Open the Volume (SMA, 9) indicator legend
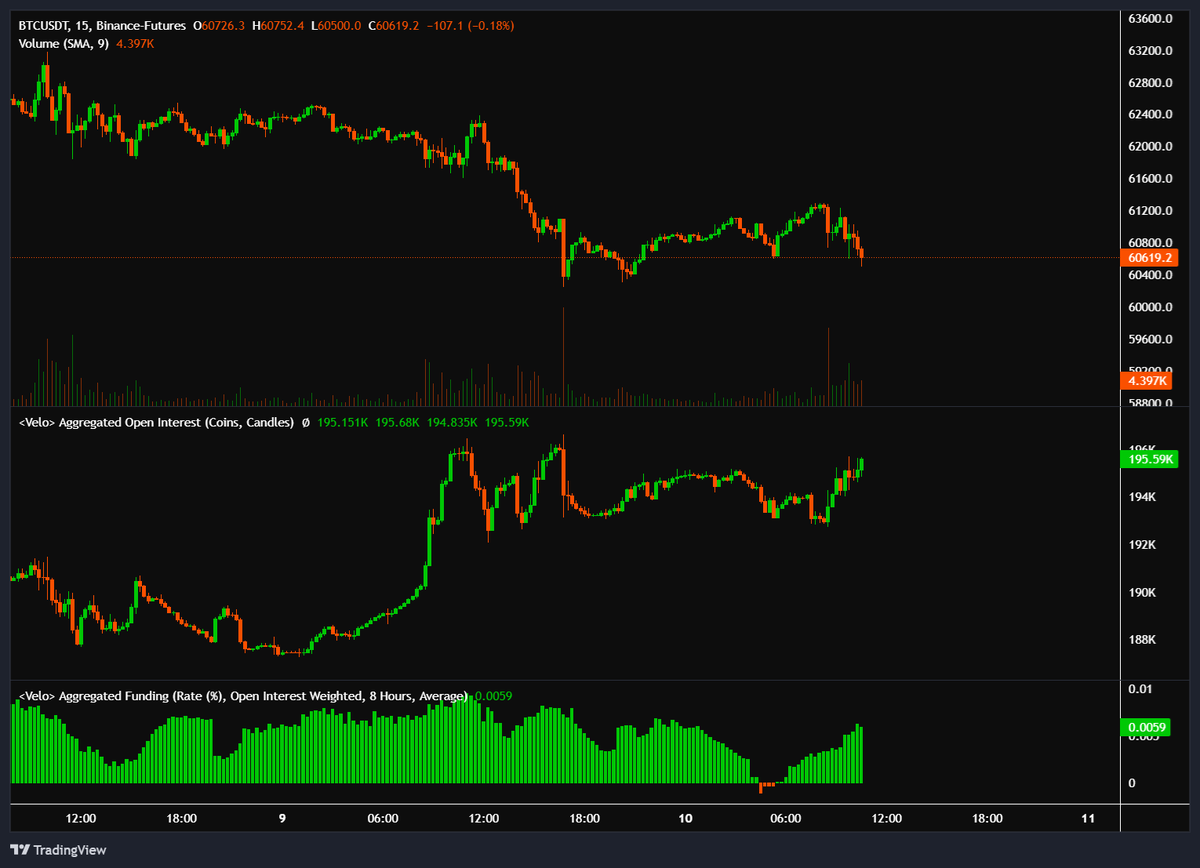This screenshot has height=868, width=1200. point(66,43)
